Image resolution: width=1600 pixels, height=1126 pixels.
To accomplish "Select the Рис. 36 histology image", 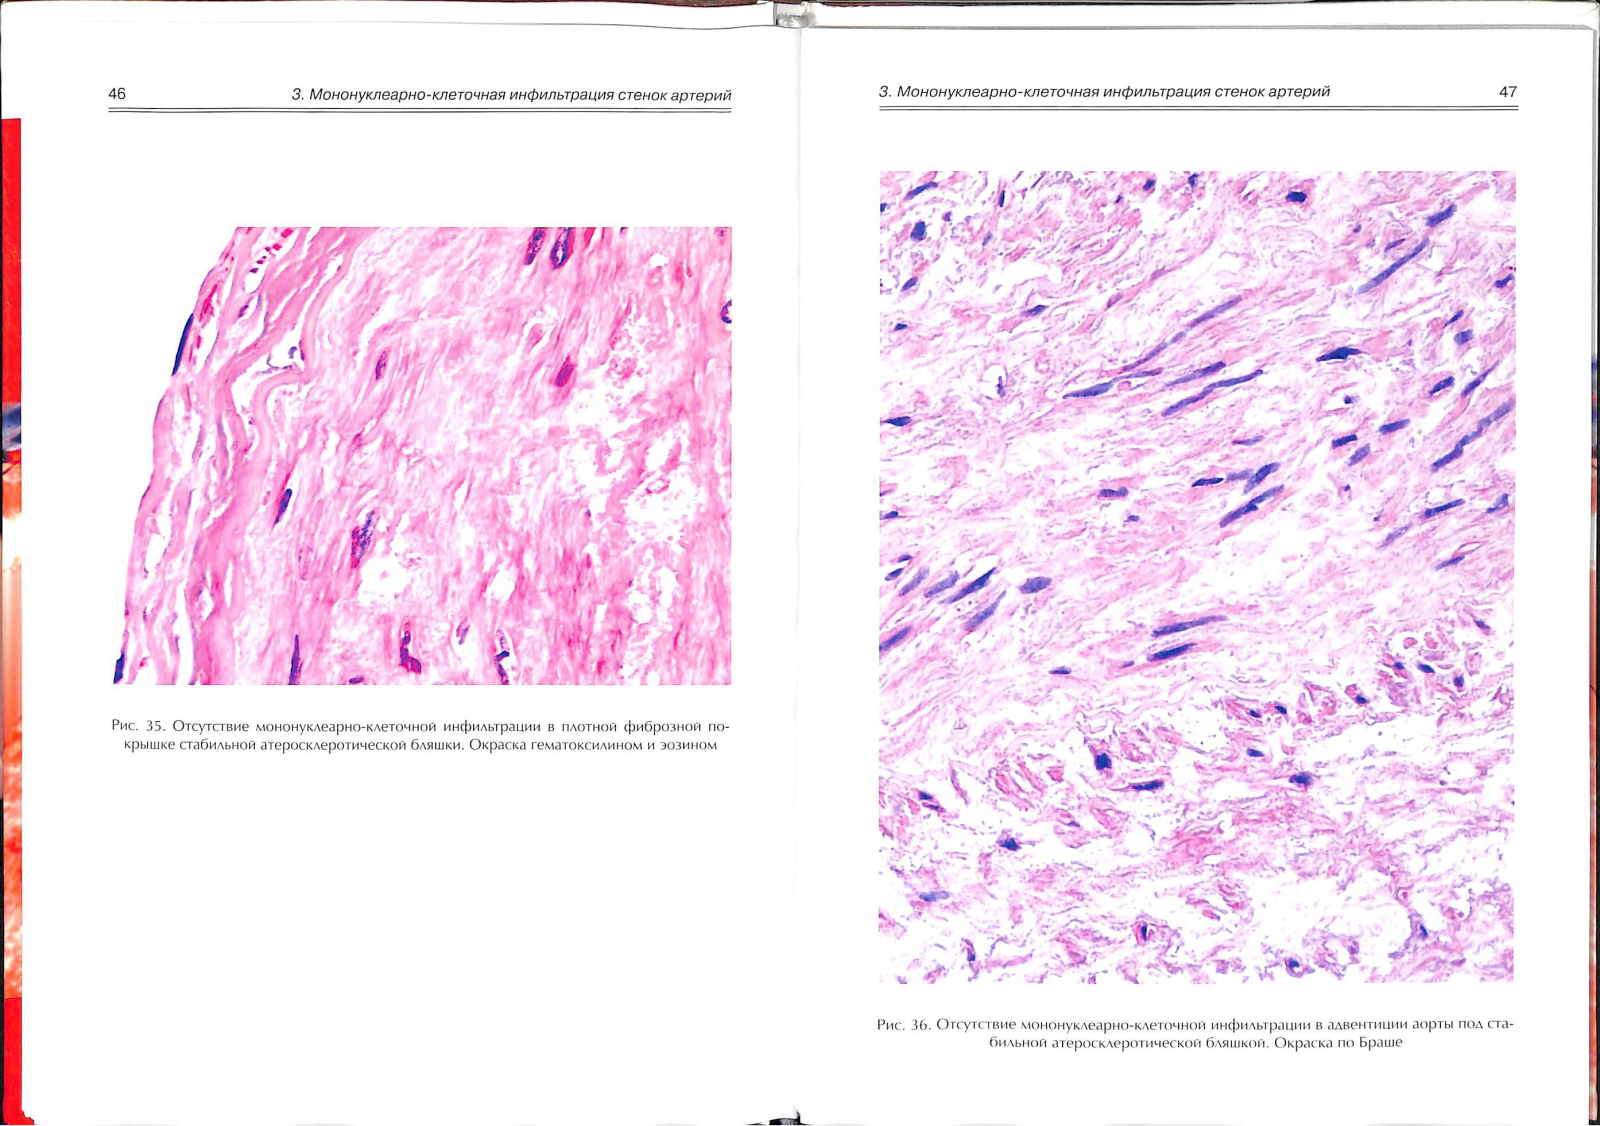I will (1197, 577).
